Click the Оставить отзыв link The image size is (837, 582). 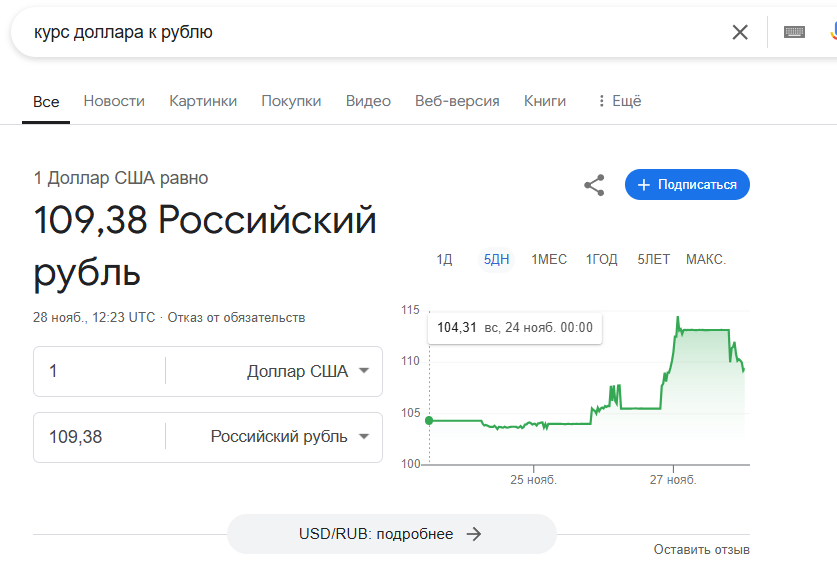point(701,549)
